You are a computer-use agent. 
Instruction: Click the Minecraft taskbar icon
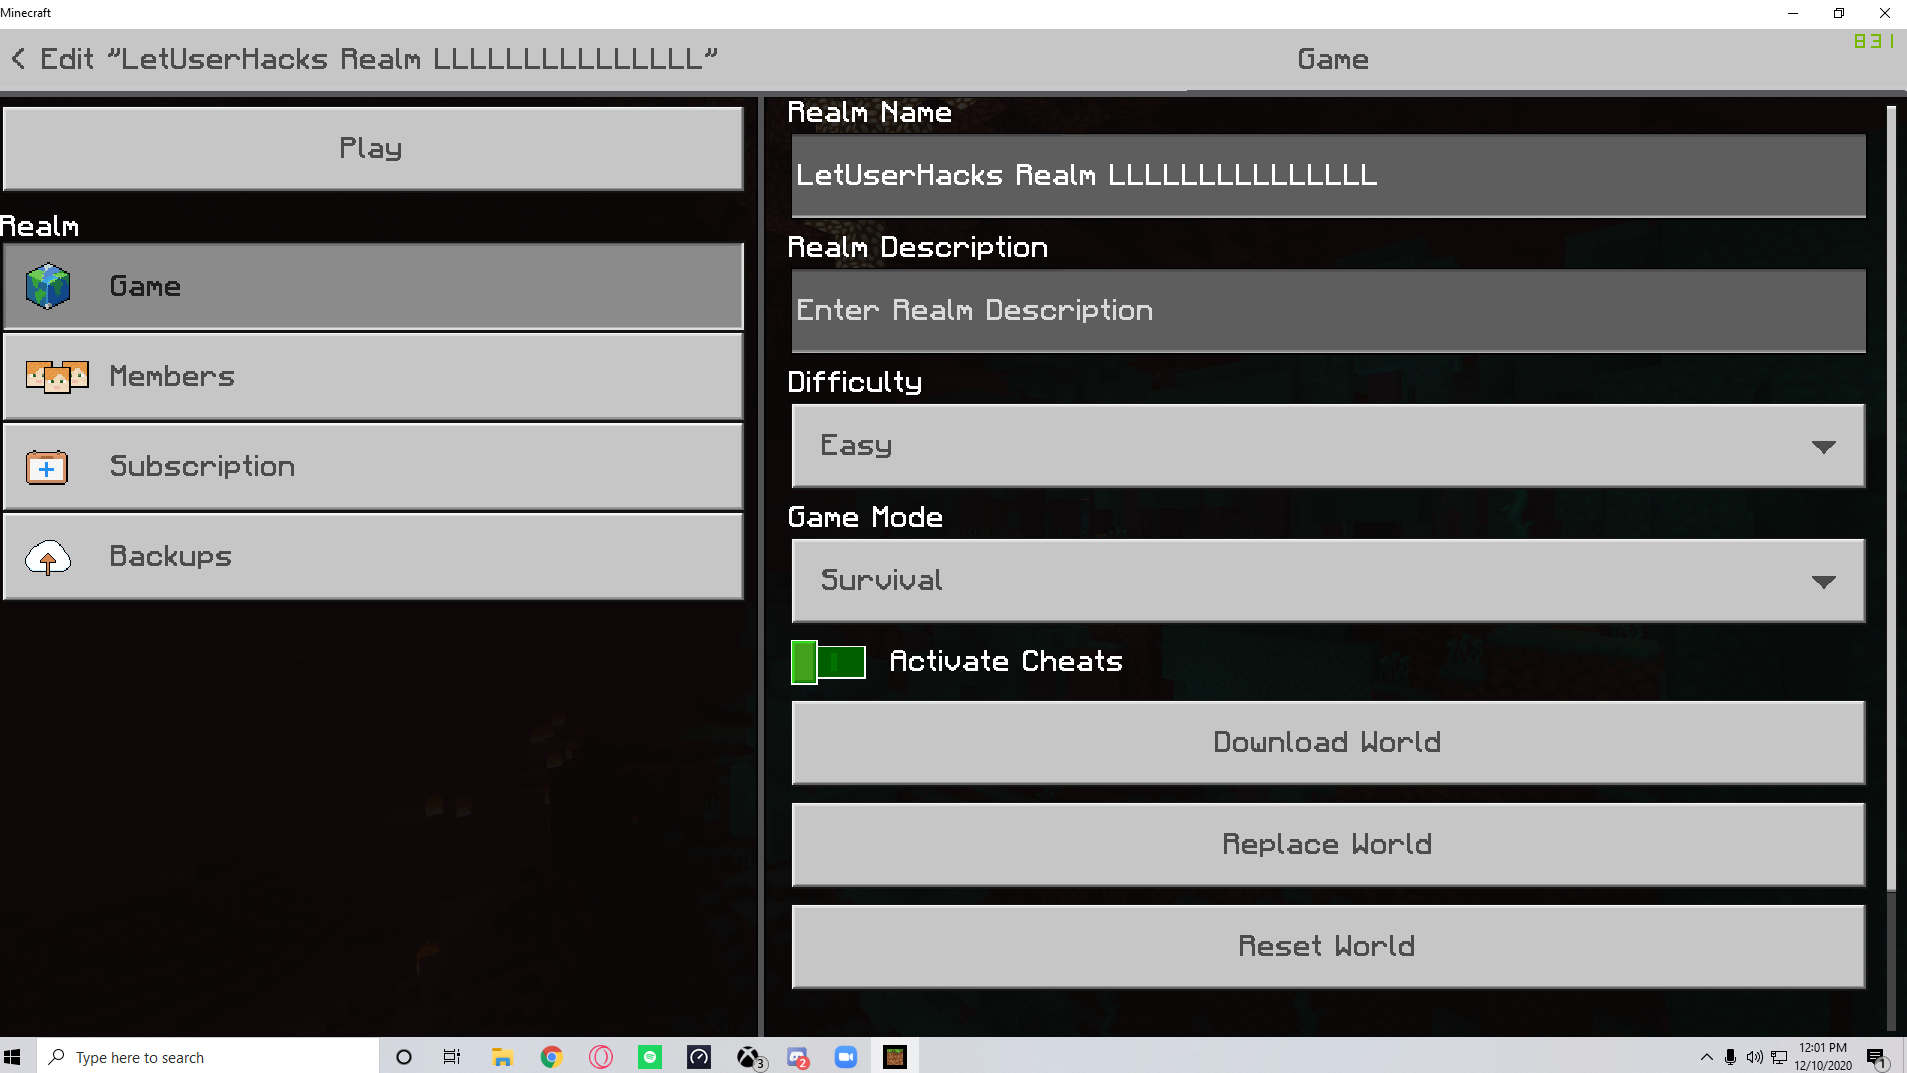pyautogui.click(x=895, y=1057)
